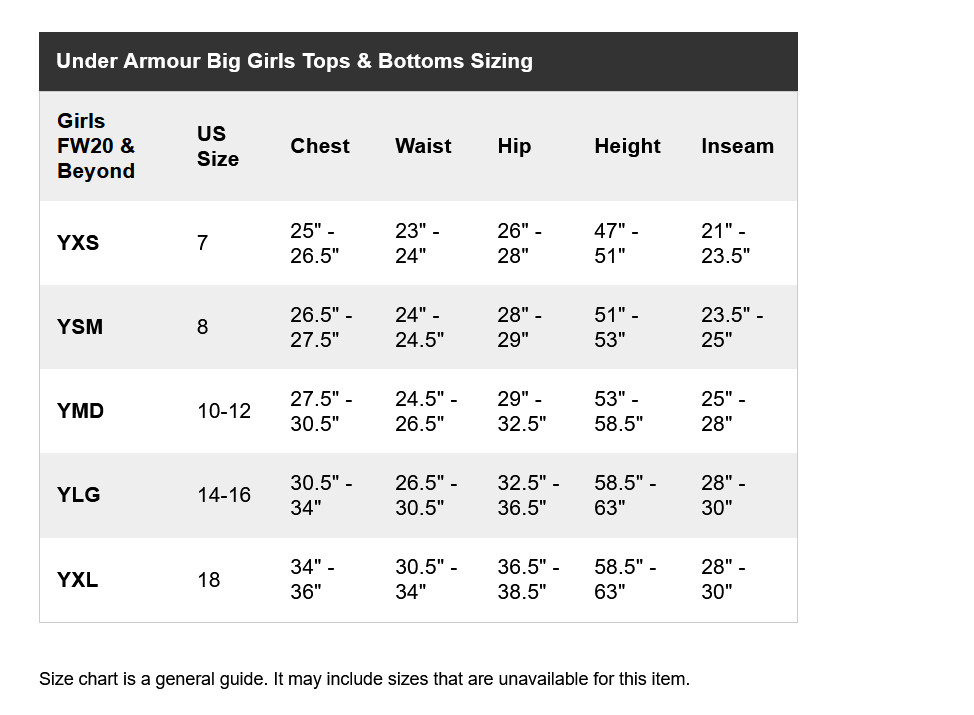Click the Height column header

(x=627, y=147)
